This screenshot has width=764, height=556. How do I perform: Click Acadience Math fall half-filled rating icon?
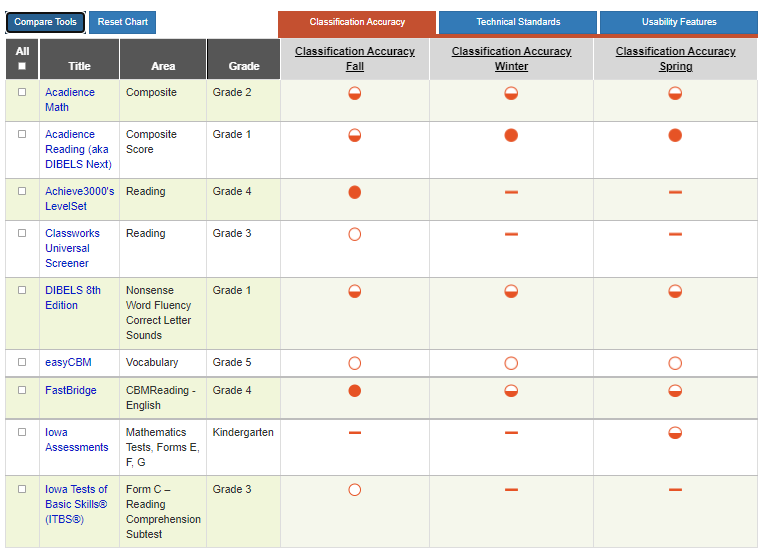click(355, 93)
